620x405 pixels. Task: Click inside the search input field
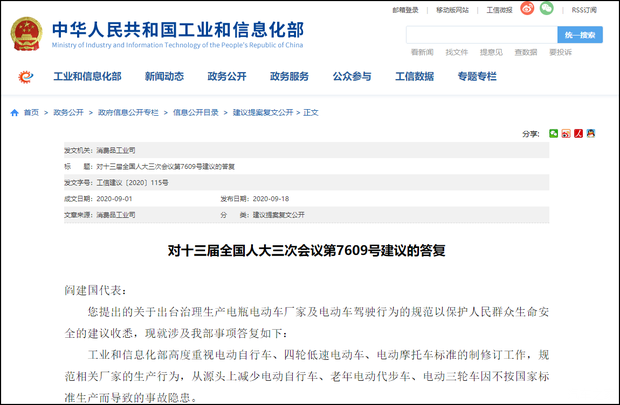click(x=482, y=35)
